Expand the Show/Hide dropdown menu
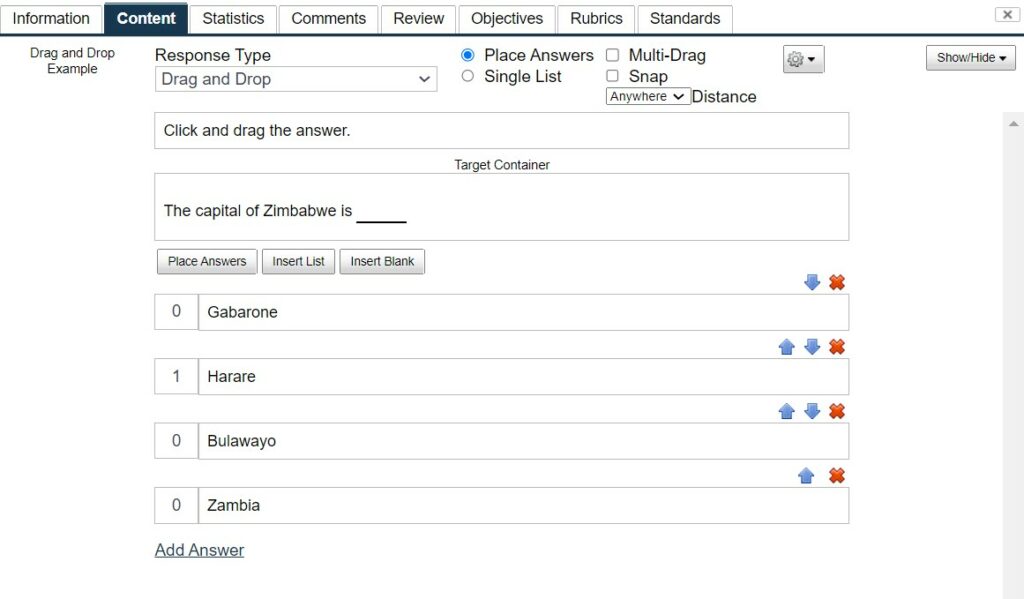This screenshot has height=599, width=1024. coord(970,57)
